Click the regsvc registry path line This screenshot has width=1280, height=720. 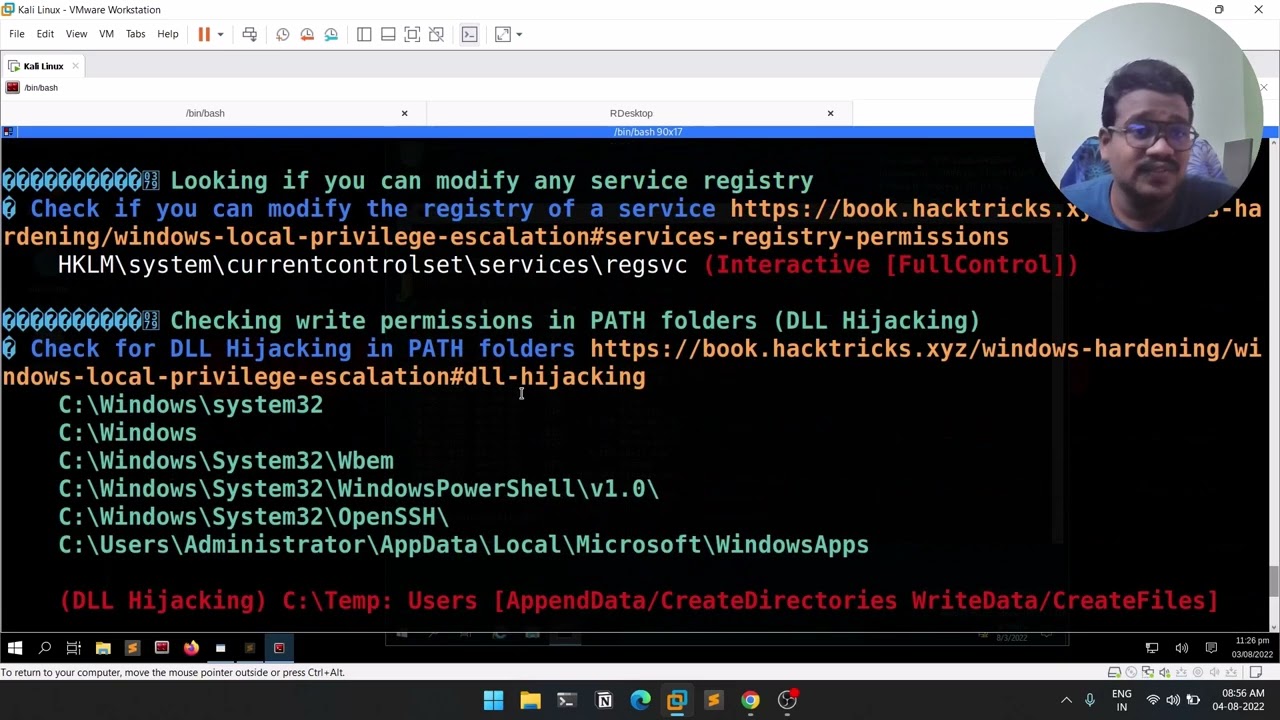[372, 264]
